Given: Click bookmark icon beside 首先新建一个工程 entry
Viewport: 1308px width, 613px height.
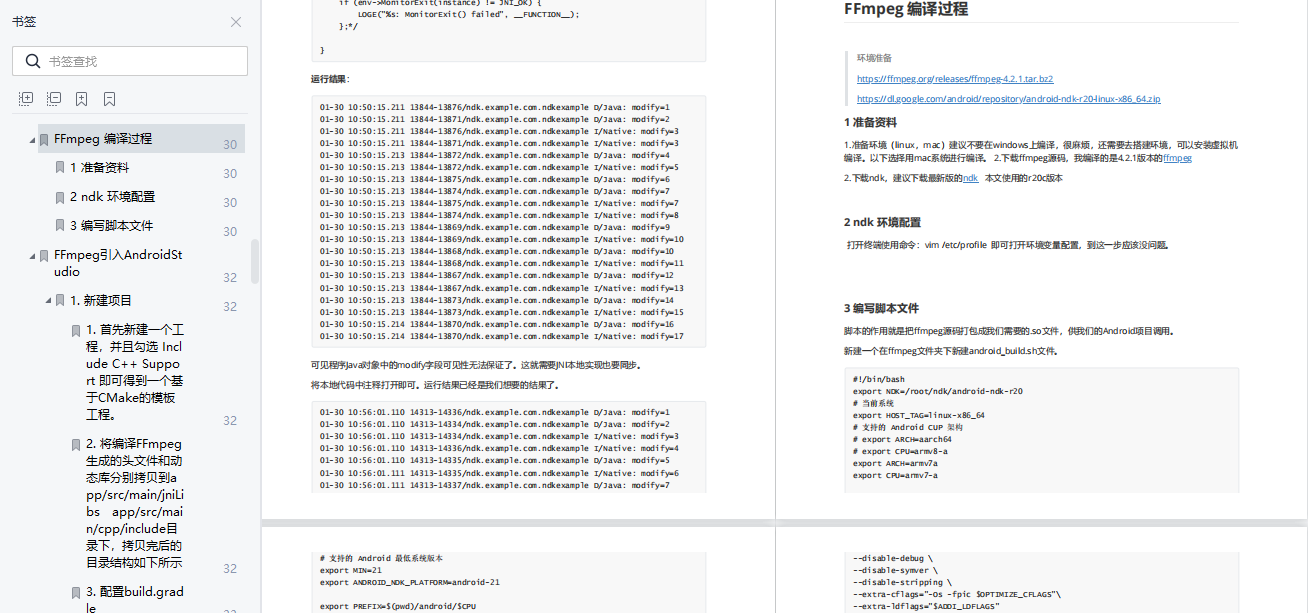Looking at the screenshot, I should click(x=76, y=330).
